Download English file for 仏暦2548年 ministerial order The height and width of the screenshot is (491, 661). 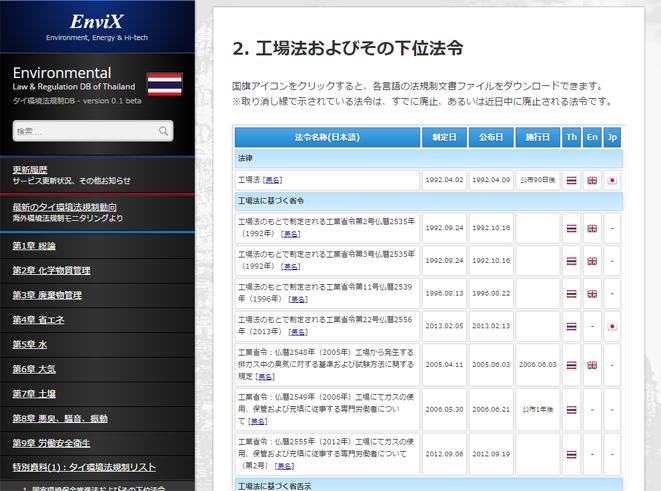[x=592, y=366]
